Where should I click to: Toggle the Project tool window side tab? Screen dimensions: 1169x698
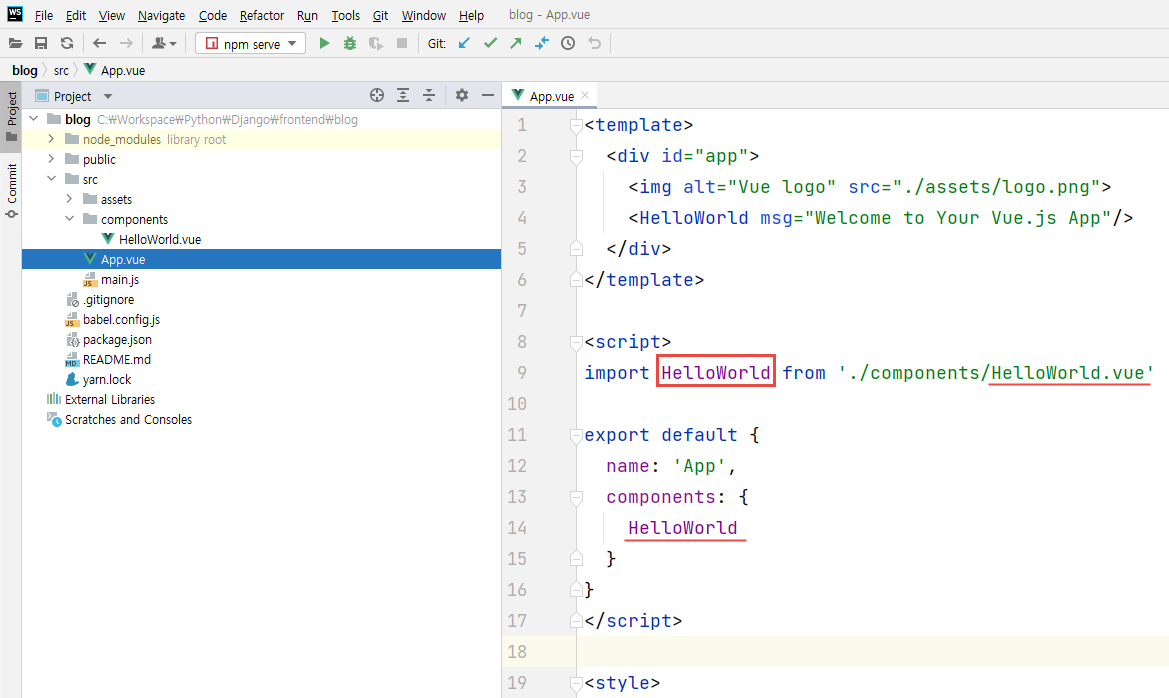(x=11, y=116)
